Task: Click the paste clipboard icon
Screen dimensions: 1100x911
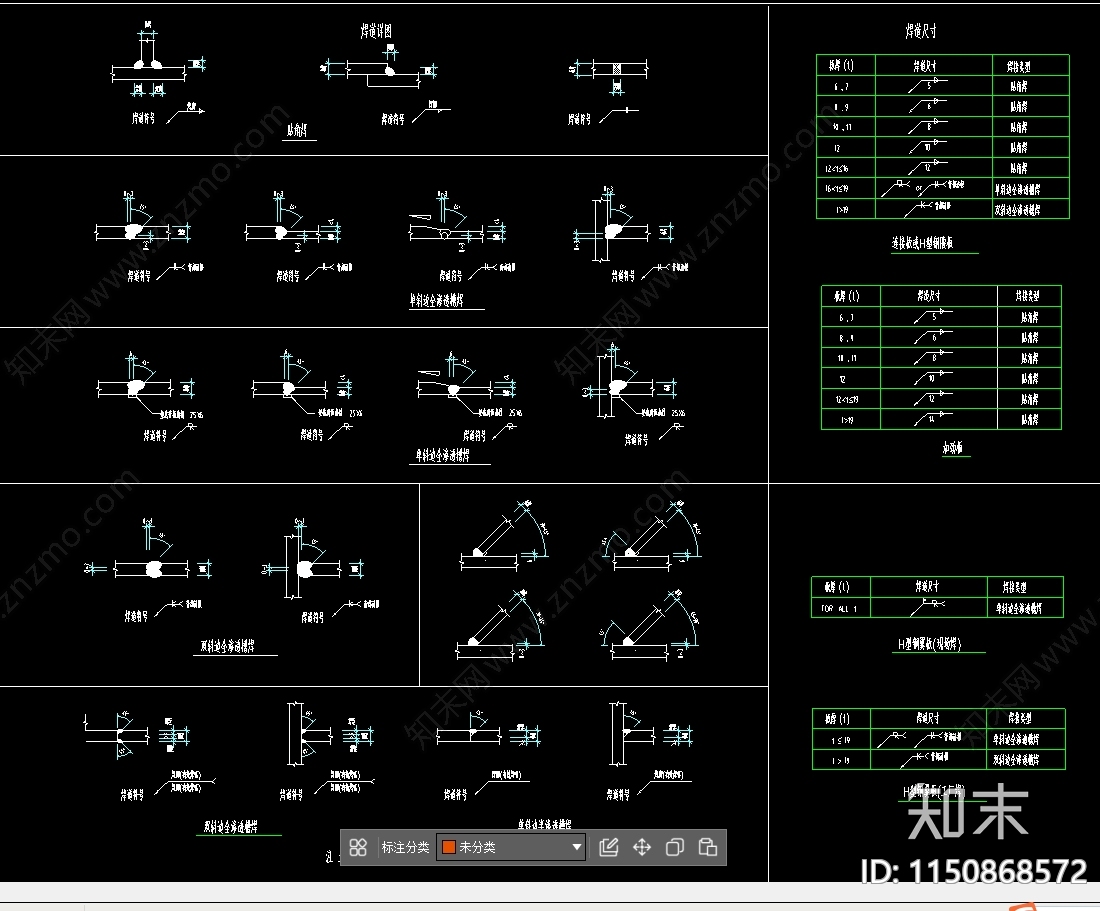Action: tap(708, 848)
